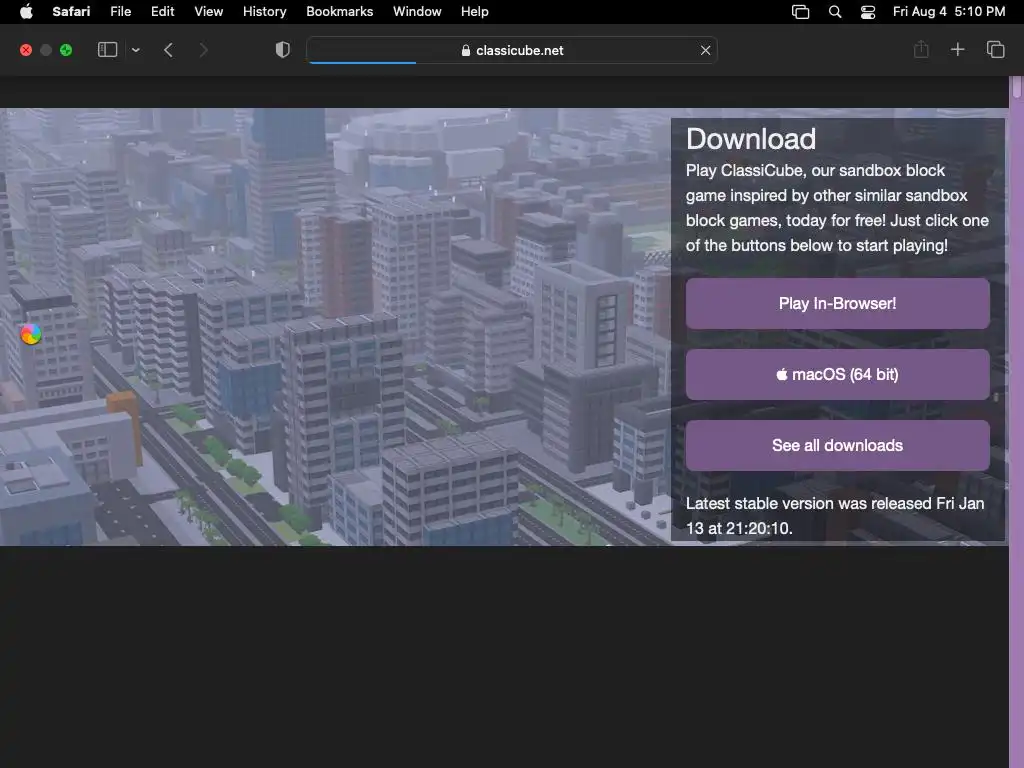Image resolution: width=1024 pixels, height=768 pixels.
Task: Go back to the previous page
Action: click(168, 50)
